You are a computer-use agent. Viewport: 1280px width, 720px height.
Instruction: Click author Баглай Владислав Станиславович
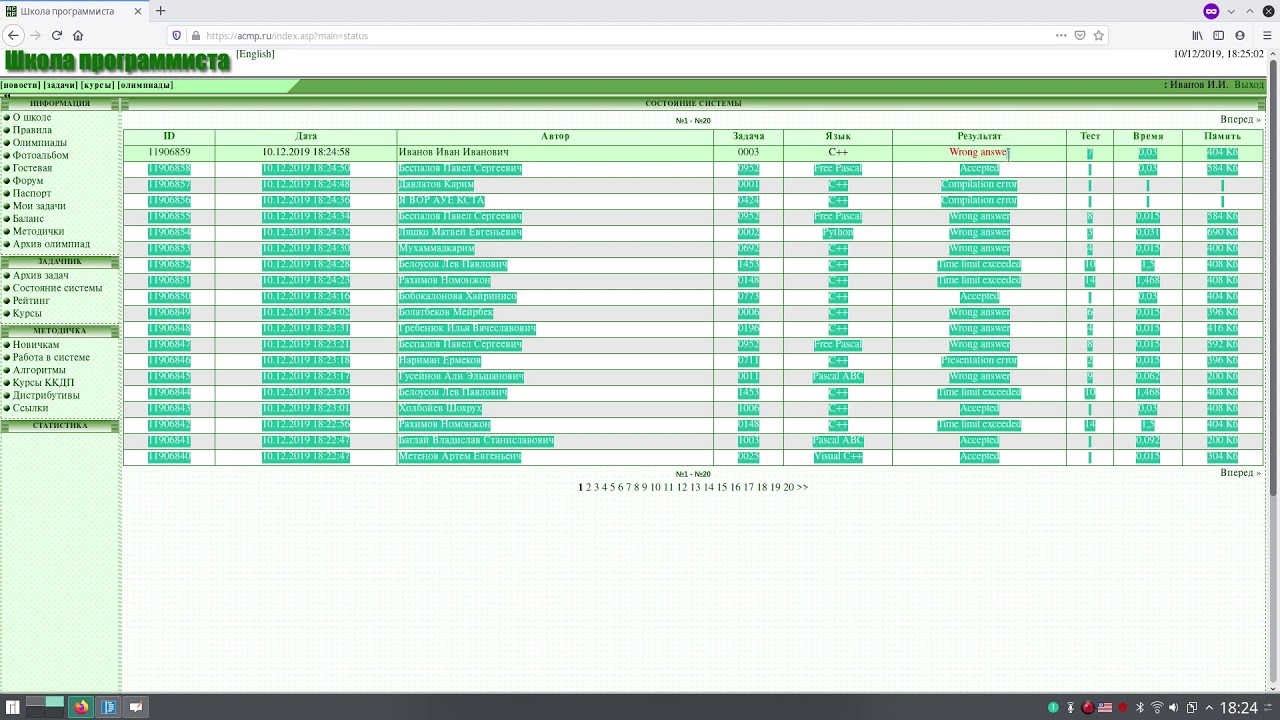point(476,440)
